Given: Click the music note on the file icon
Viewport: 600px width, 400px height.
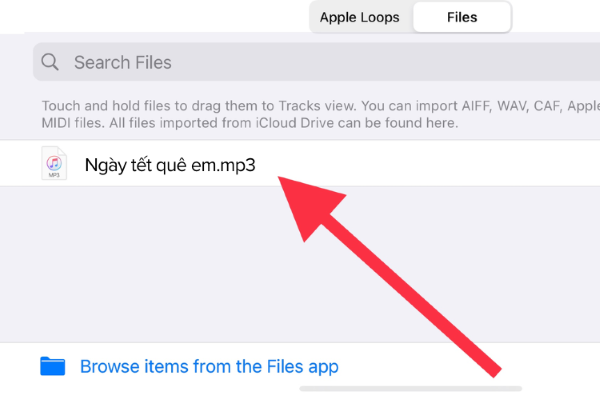Looking at the screenshot, I should 53,159.
